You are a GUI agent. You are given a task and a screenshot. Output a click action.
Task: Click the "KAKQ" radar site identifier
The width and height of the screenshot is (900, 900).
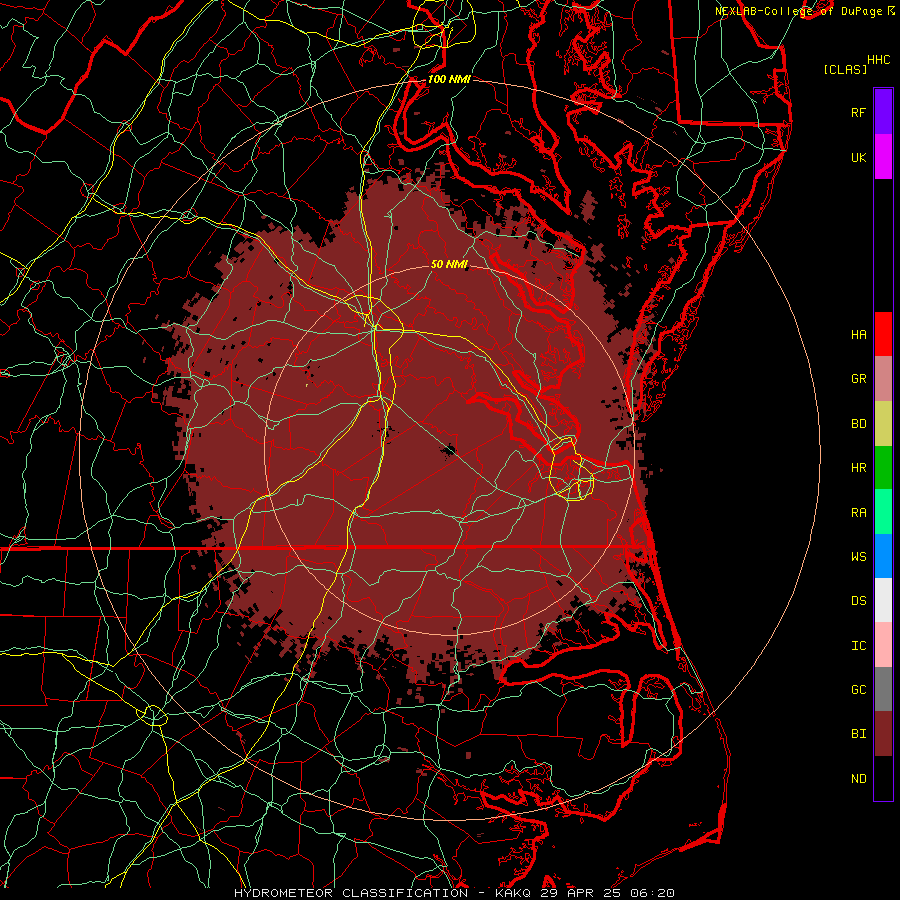point(513,893)
